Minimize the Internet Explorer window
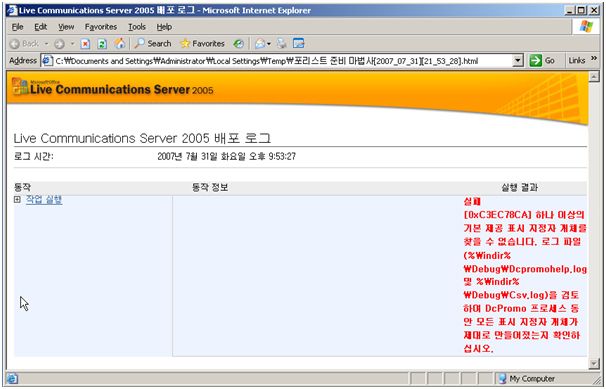Screen dimensions: 606x389 pyautogui.click(x=569, y=10)
